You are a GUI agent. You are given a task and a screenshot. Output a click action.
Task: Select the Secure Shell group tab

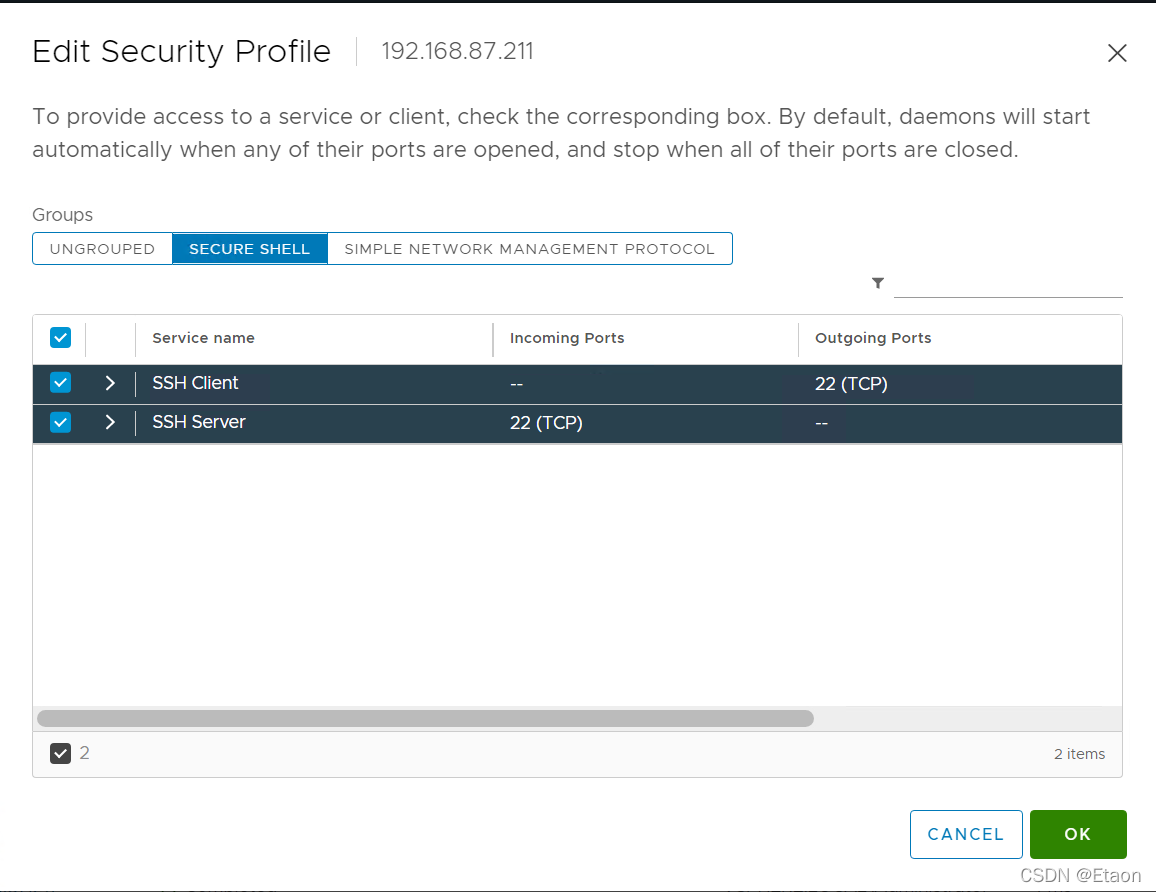[249, 248]
